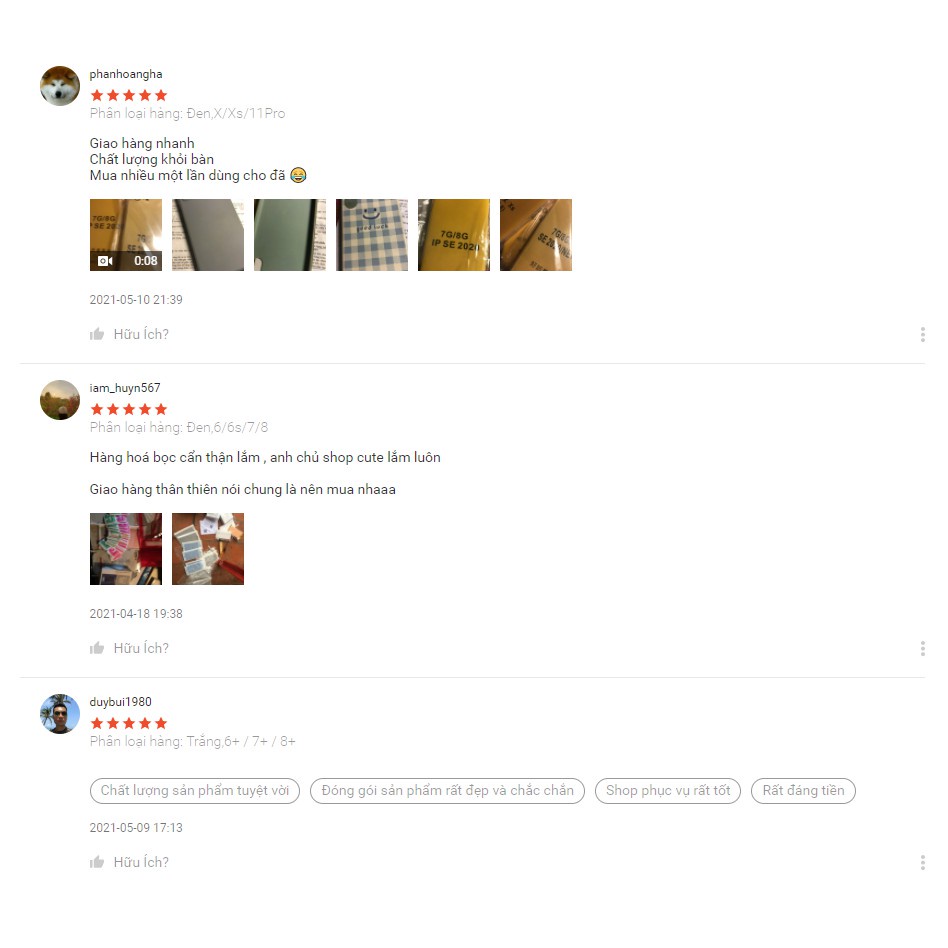Open iam_huyn567's profile avatar
The height and width of the screenshot is (948, 948).
pyautogui.click(x=60, y=400)
